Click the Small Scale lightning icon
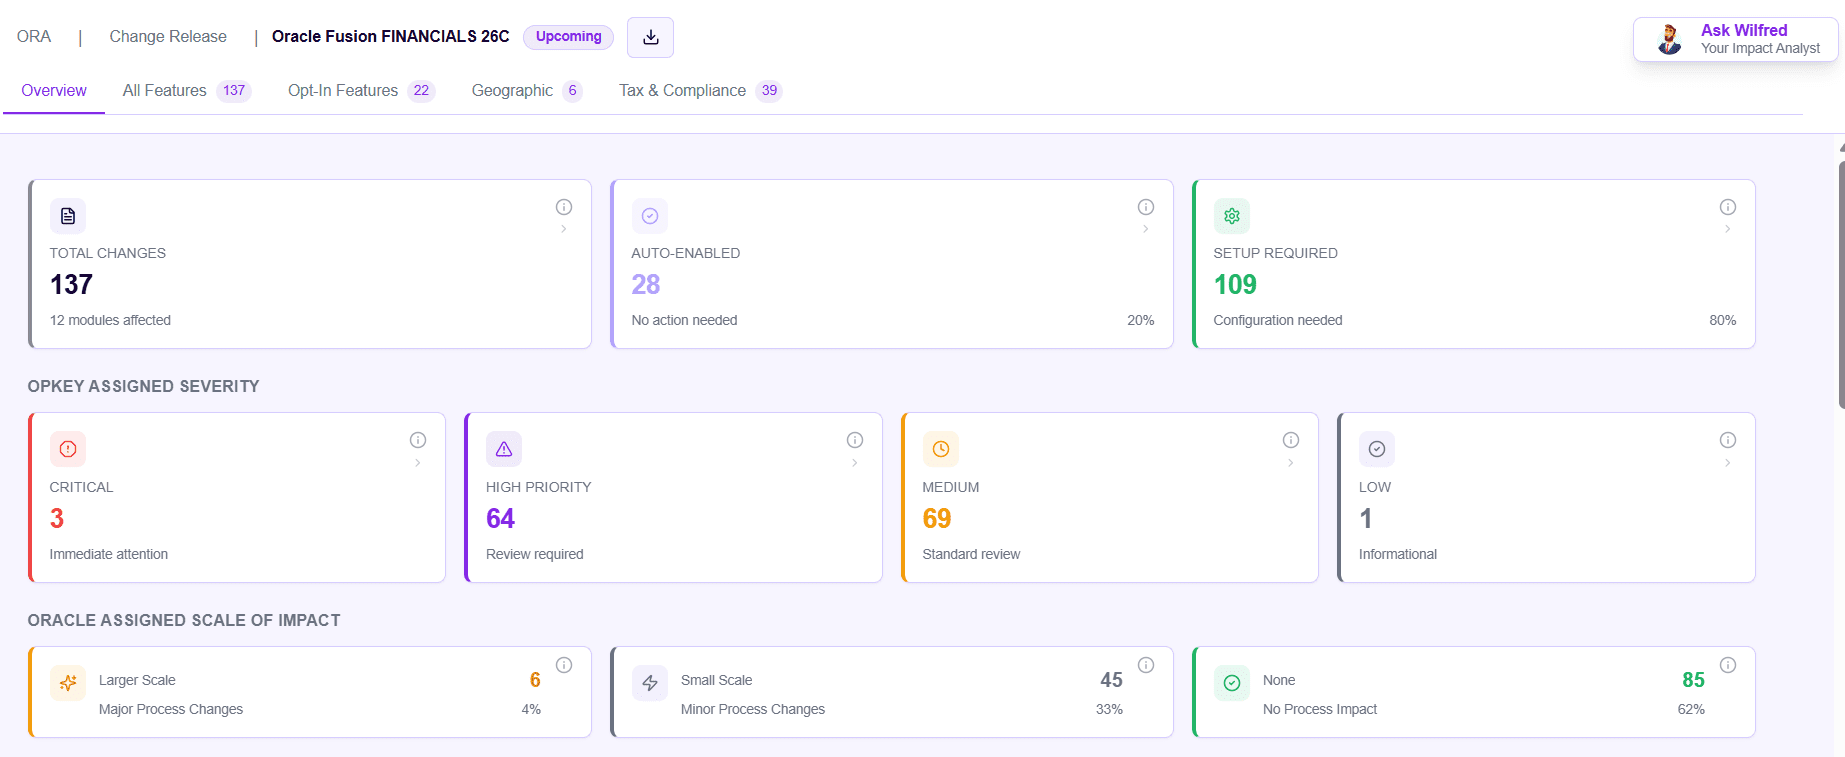The width and height of the screenshot is (1845, 757). 650,683
